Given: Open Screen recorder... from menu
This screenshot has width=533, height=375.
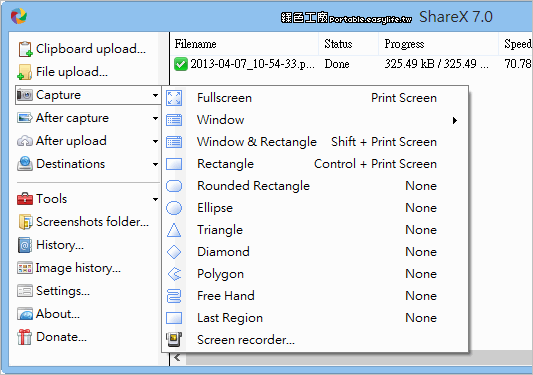Looking at the screenshot, I should point(315,340).
